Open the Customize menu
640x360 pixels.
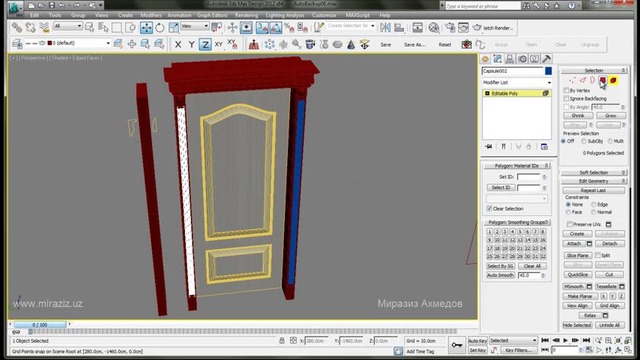tap(324, 15)
